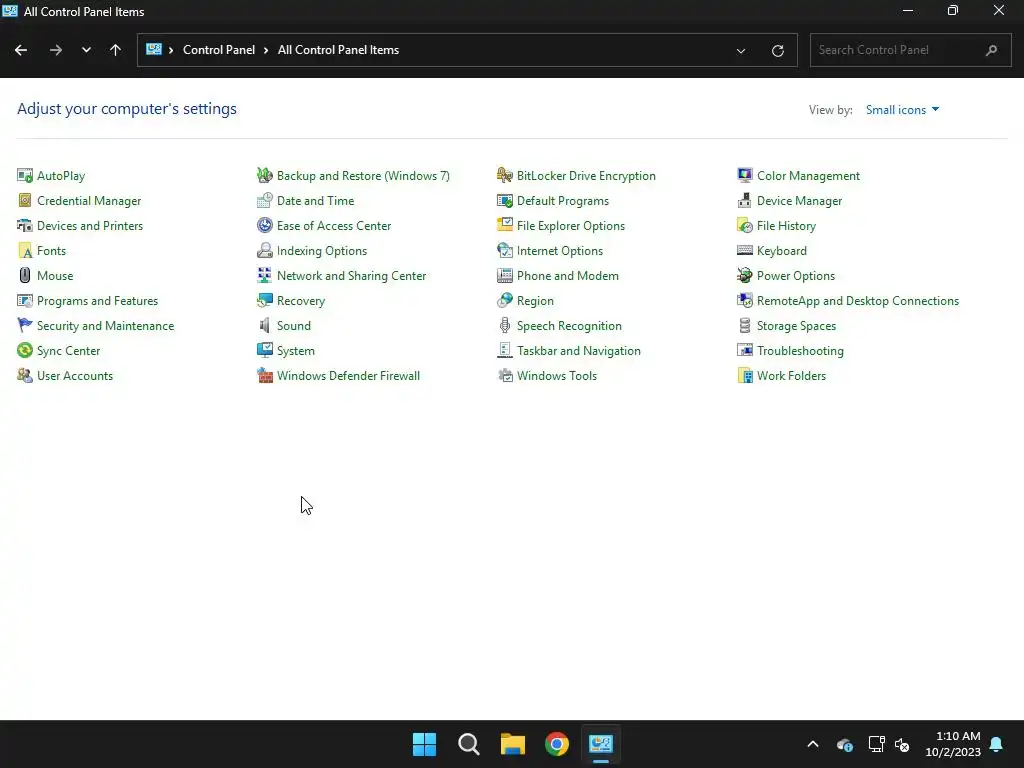Click the Phone and Modem icon

tap(505, 276)
